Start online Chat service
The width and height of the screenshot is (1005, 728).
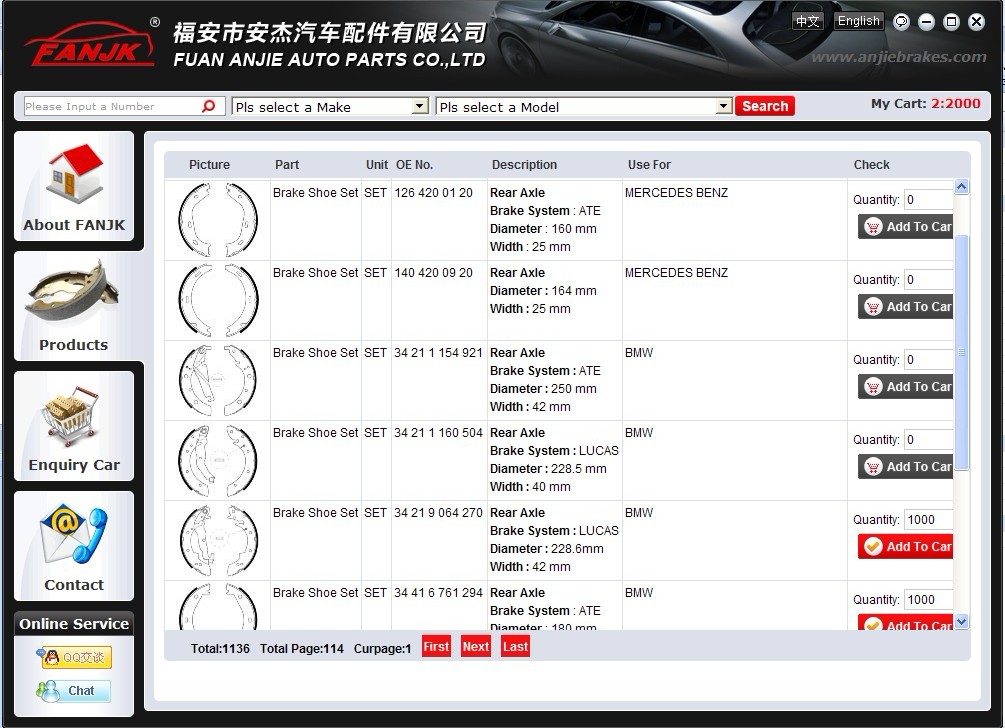(x=74, y=691)
